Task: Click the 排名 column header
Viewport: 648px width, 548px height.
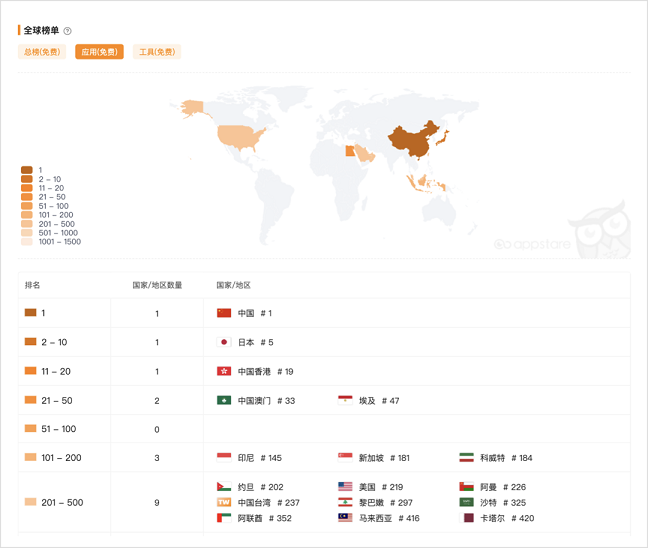Action: [32, 285]
